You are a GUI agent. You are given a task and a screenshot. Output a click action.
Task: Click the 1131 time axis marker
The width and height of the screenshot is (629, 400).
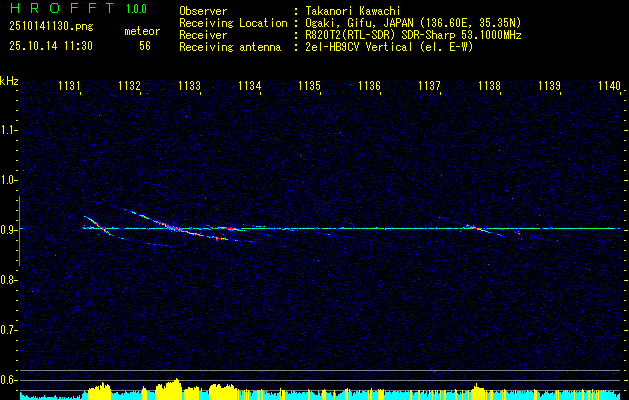[x=69, y=85]
